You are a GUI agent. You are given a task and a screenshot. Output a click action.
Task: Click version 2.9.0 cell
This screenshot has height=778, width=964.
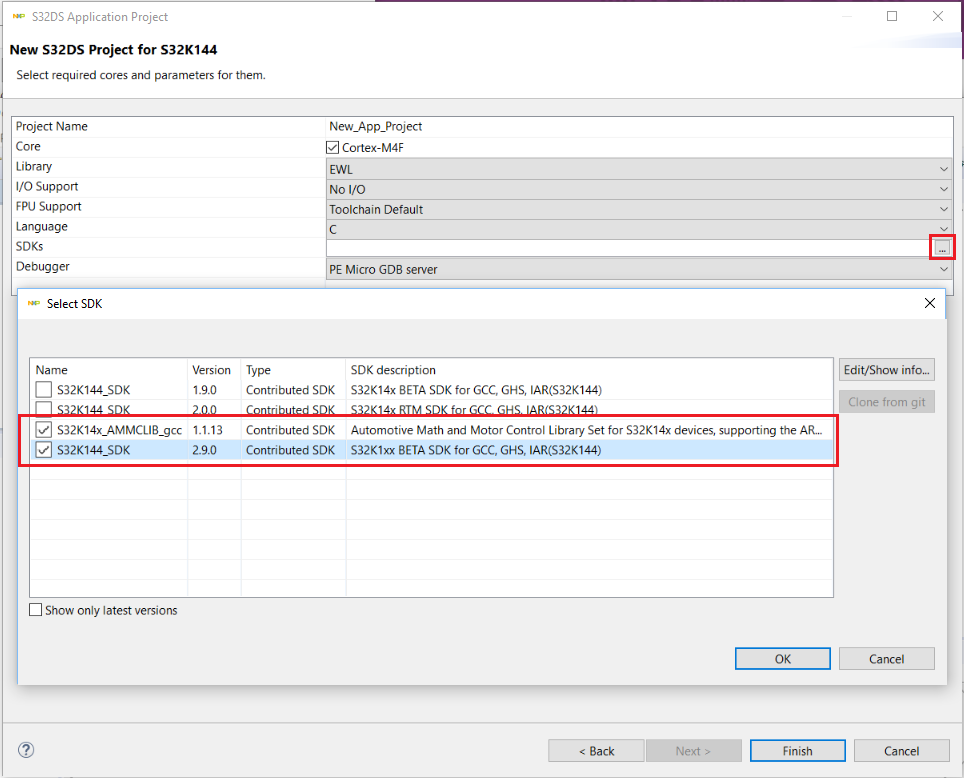pos(204,450)
